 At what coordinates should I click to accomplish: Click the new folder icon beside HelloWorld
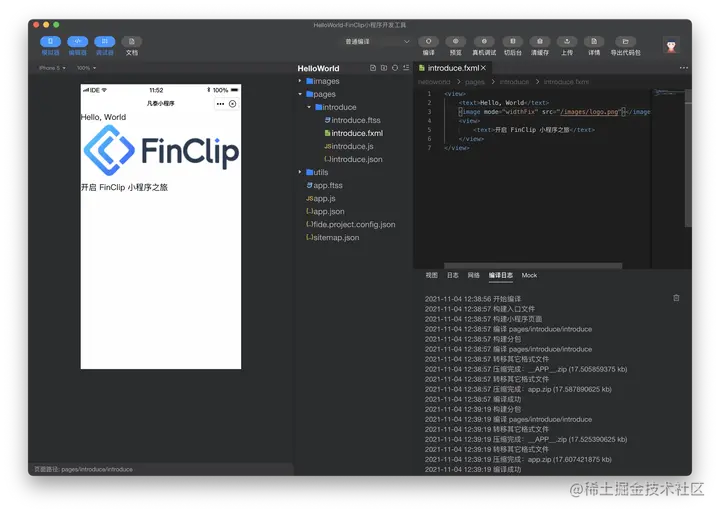[384, 68]
